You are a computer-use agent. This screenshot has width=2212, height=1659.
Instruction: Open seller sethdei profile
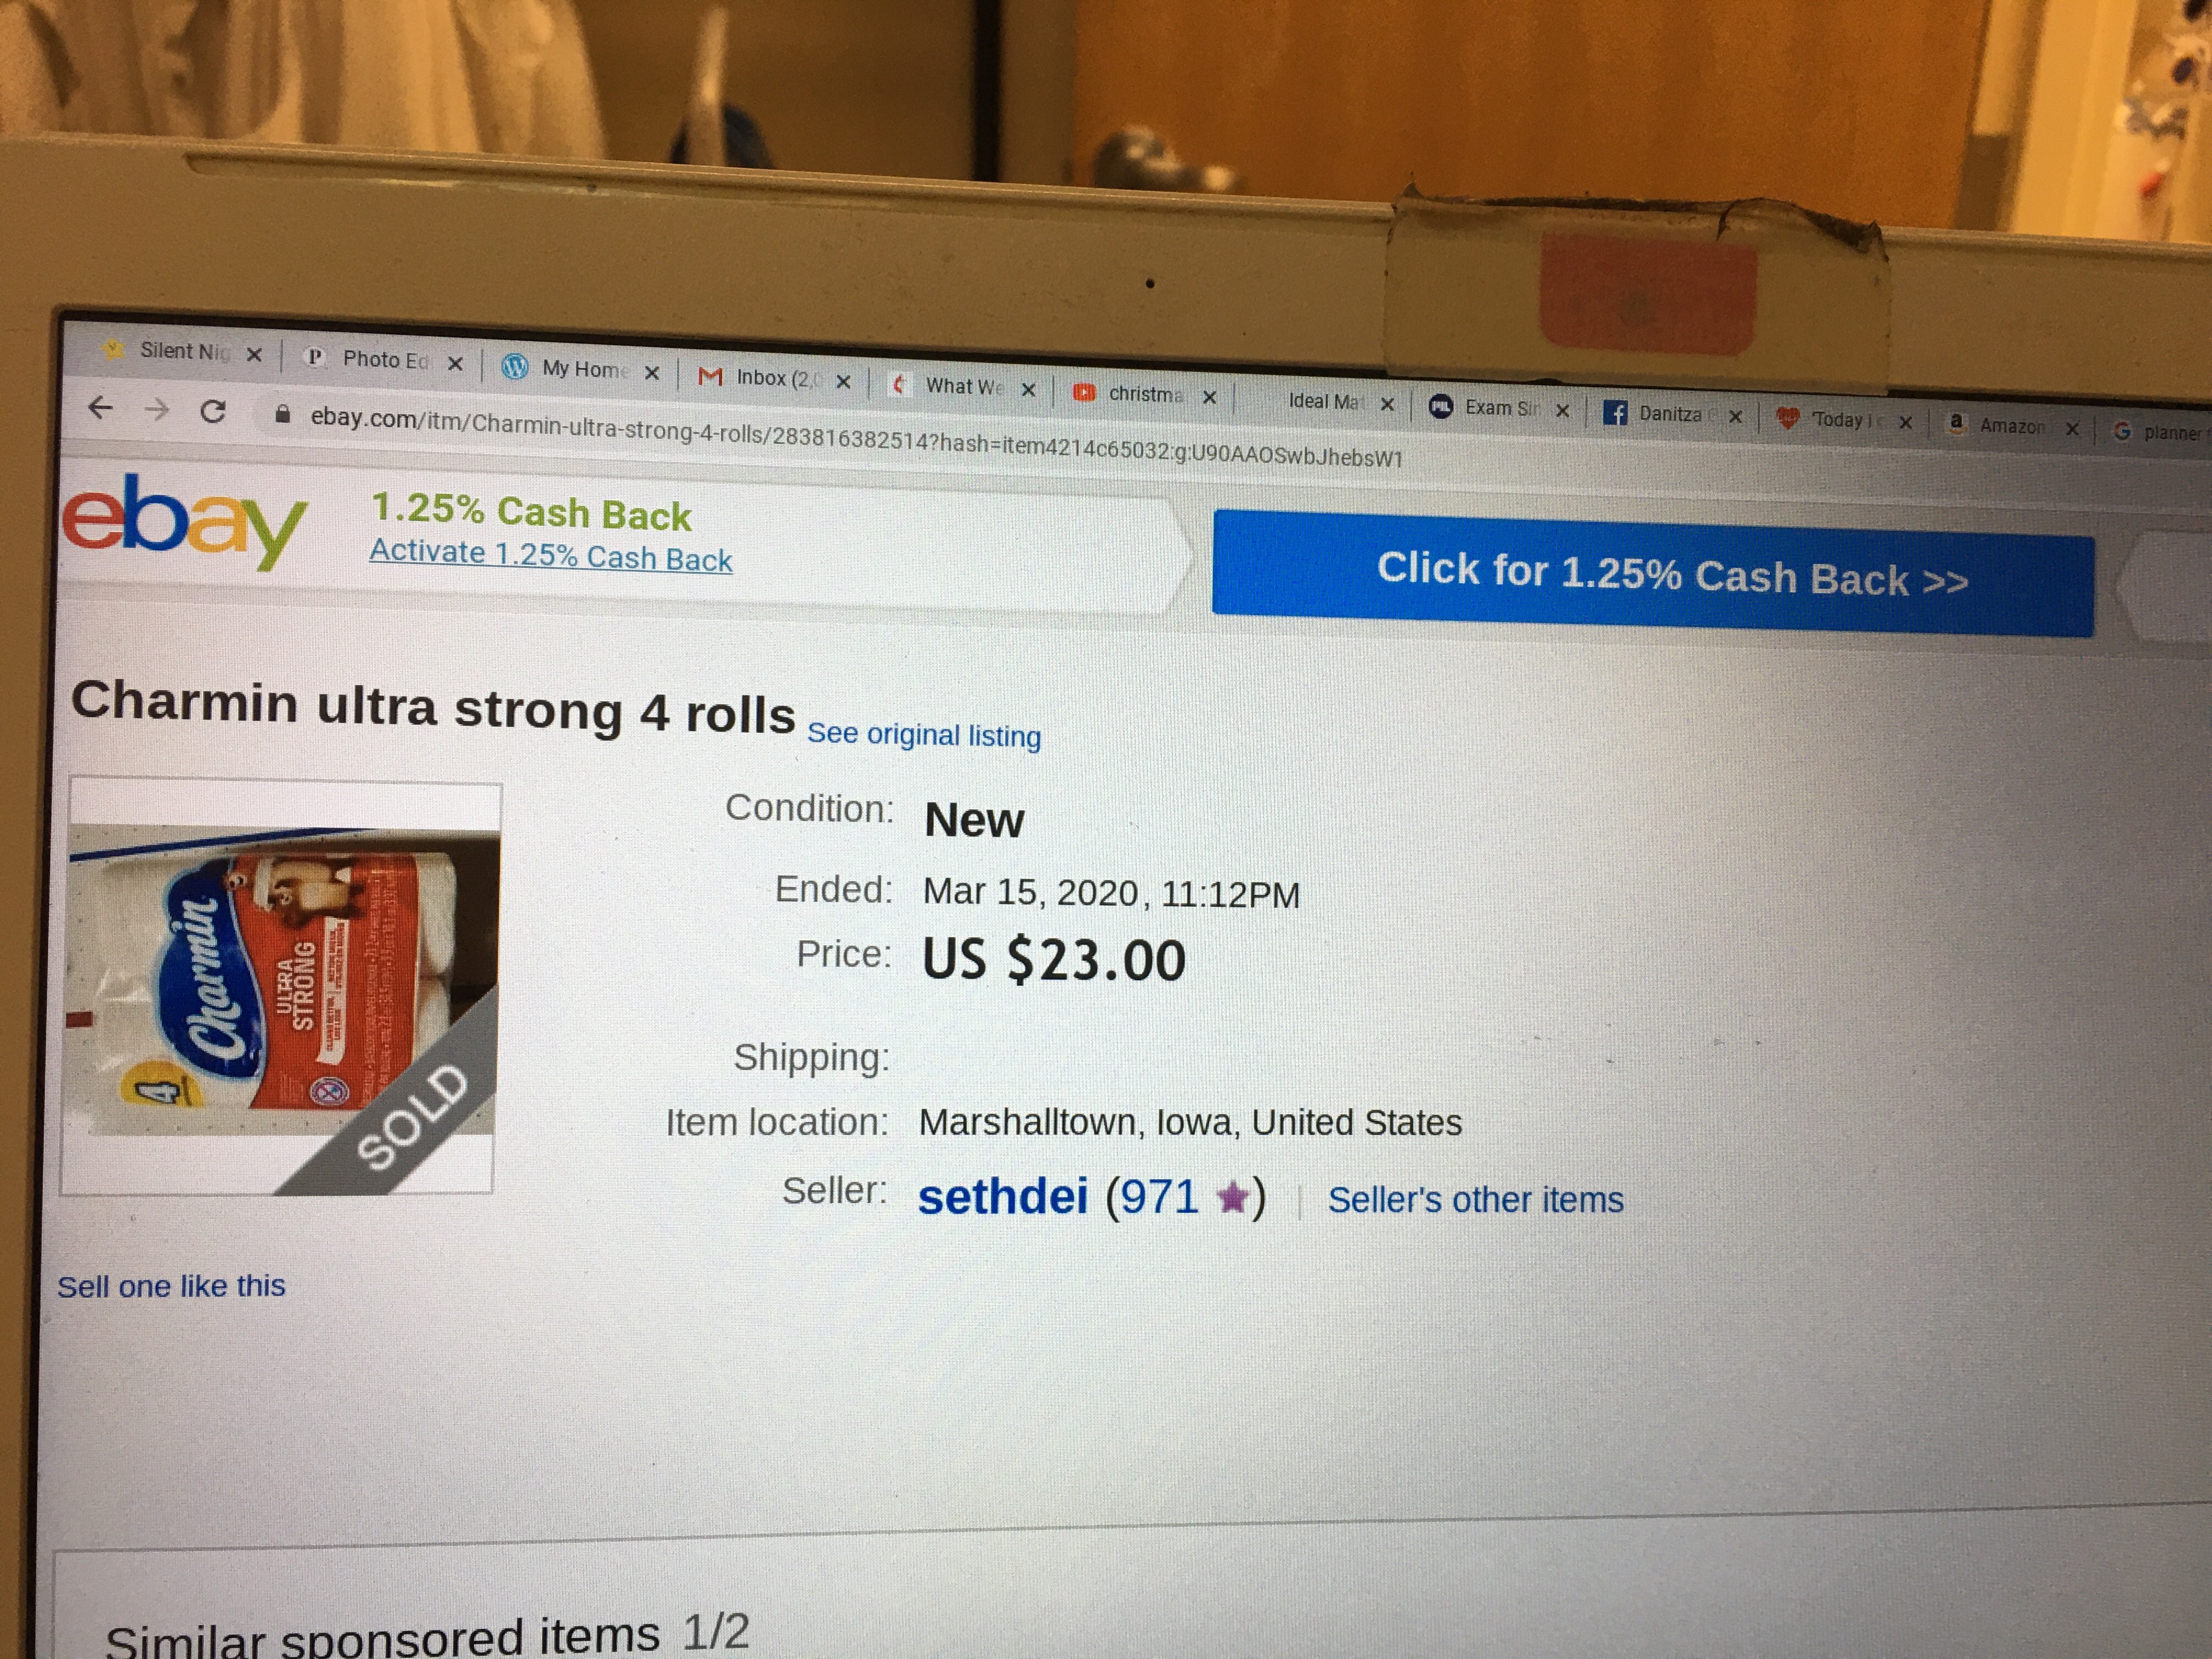1002,1195
